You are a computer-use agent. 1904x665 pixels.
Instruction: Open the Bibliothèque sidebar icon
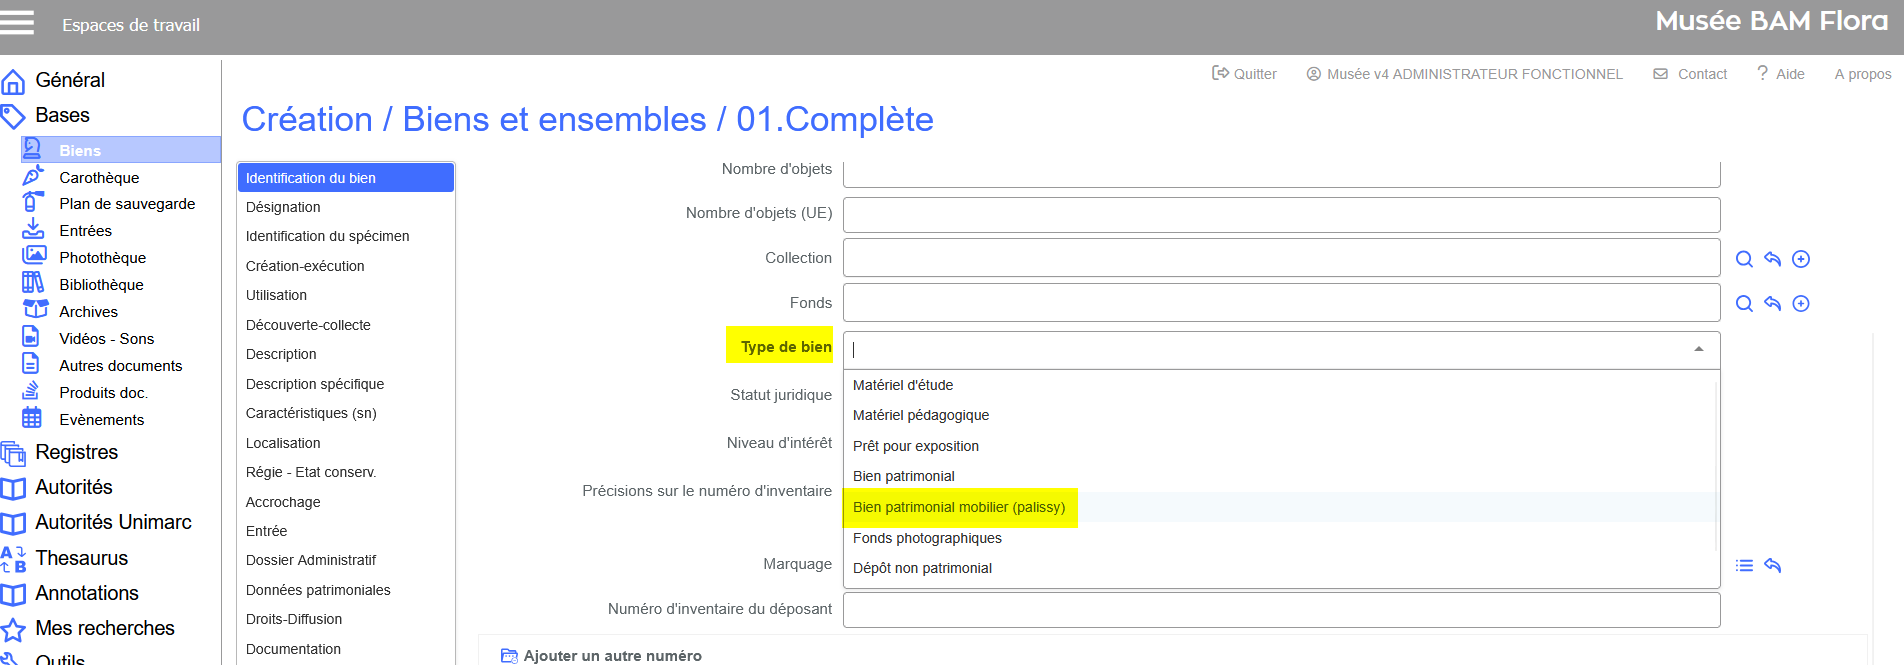(34, 284)
